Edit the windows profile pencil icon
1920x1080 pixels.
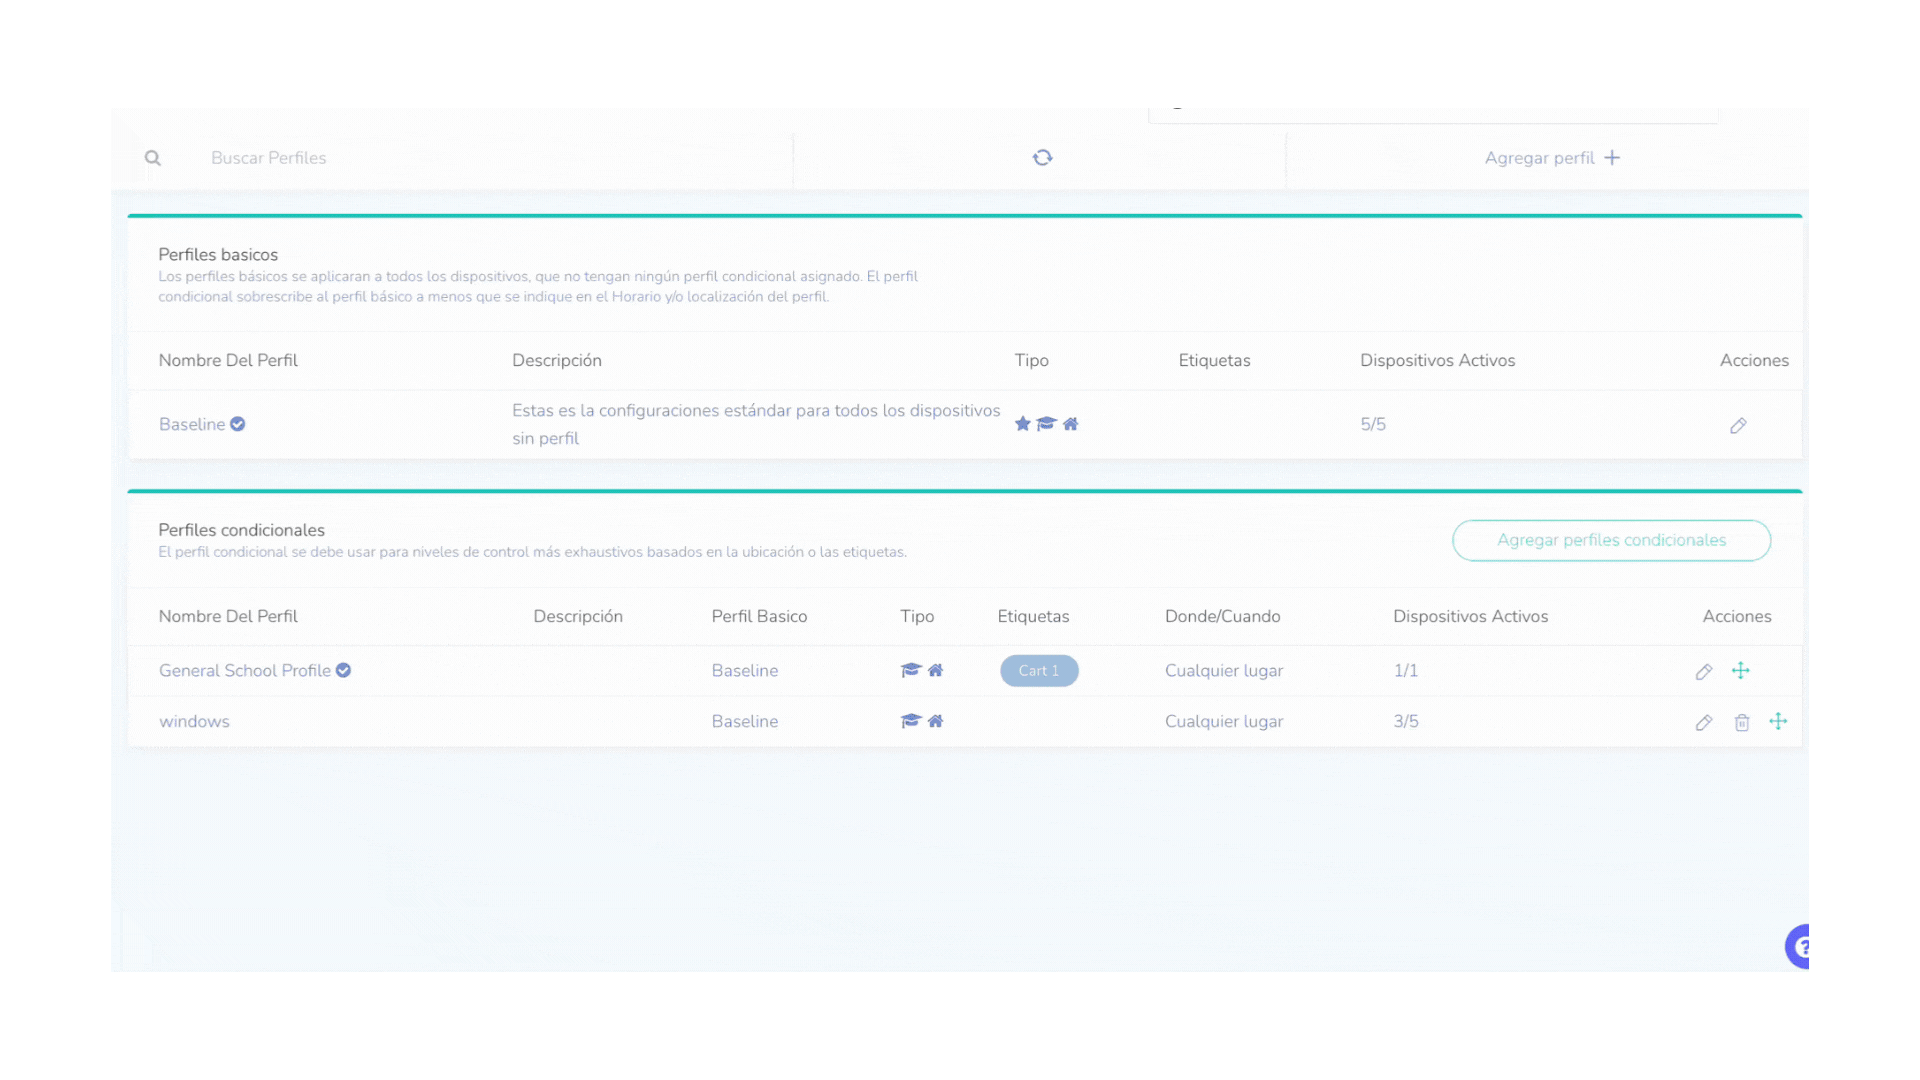click(x=1704, y=723)
